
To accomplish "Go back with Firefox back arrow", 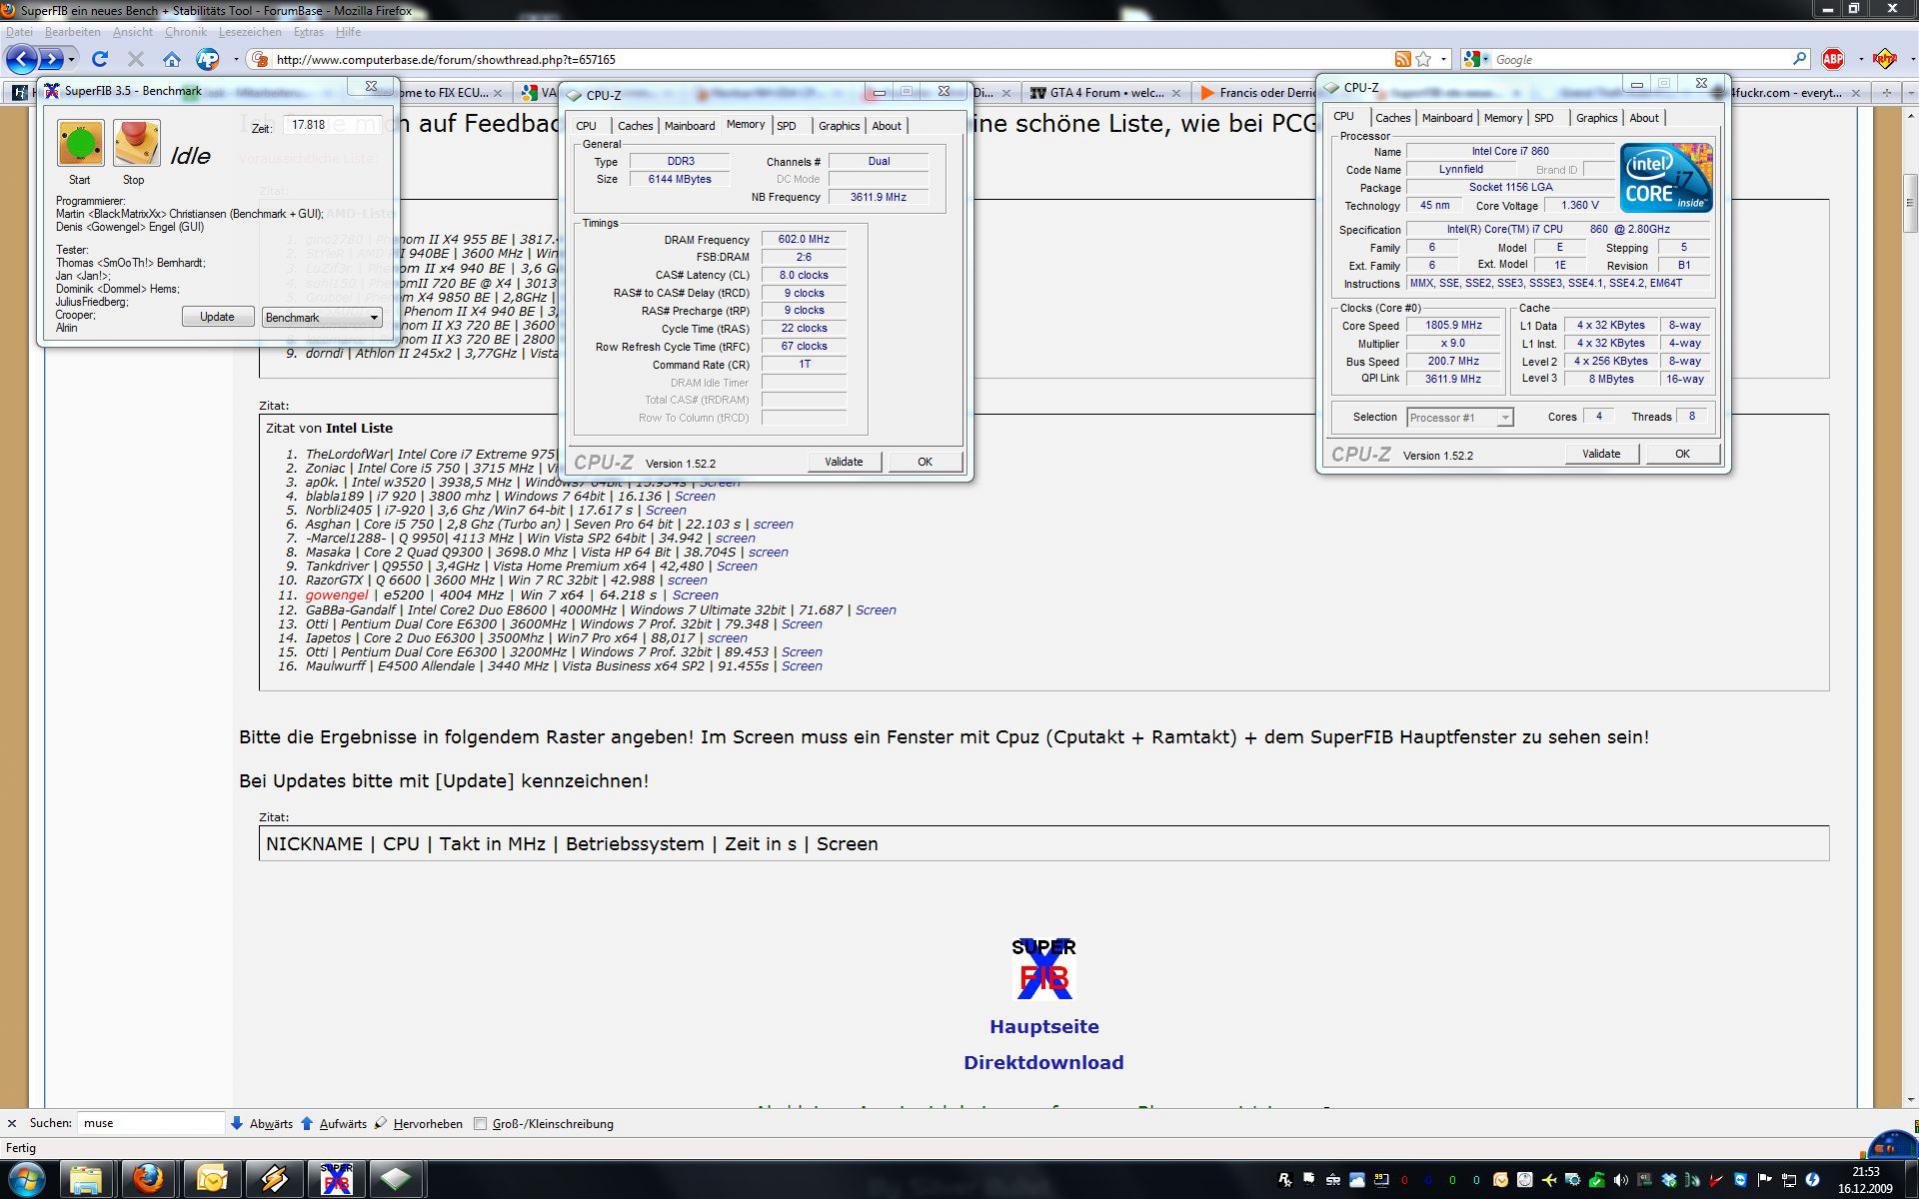I will pos(22,59).
